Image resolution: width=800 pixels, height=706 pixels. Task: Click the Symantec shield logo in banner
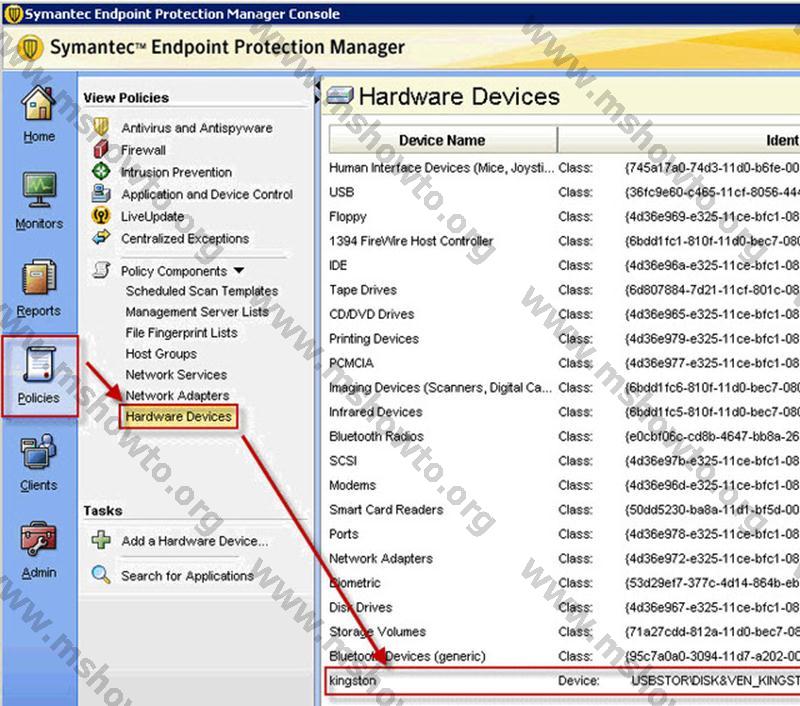pyautogui.click(x=30, y=47)
